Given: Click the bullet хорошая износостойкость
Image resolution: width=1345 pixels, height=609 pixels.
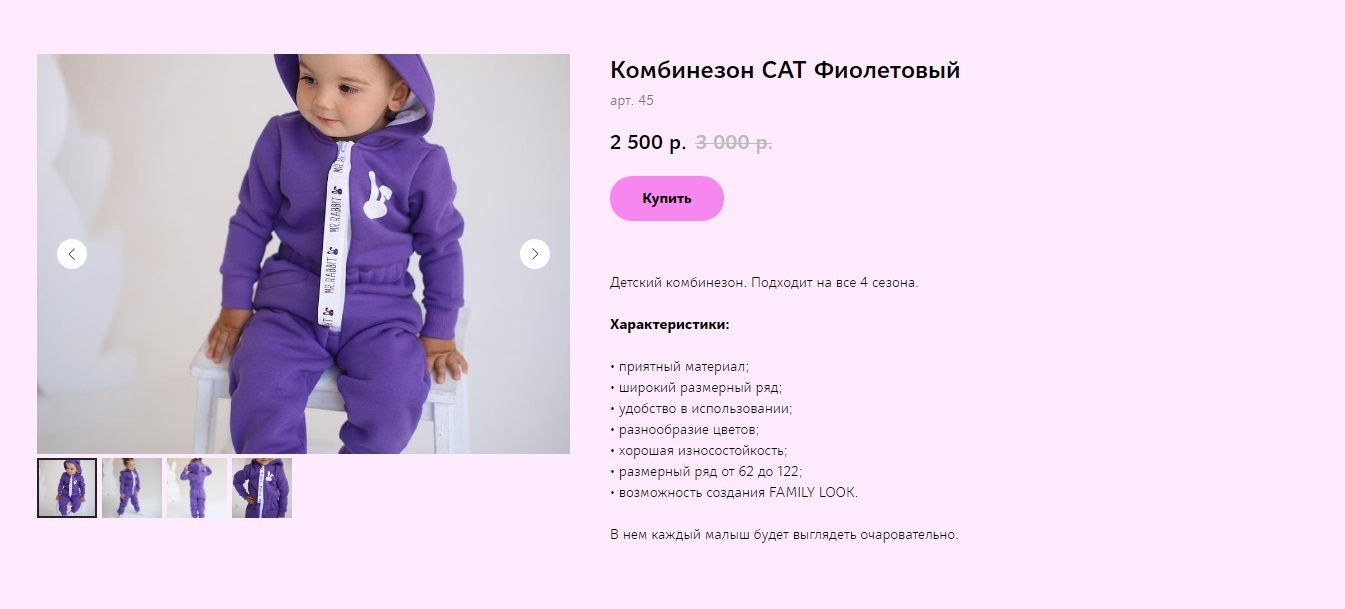Looking at the screenshot, I should click(x=699, y=451).
